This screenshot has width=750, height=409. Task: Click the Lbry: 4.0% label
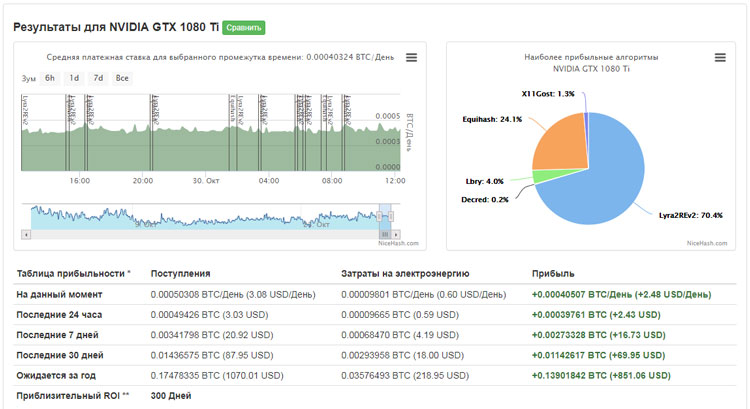(x=485, y=181)
